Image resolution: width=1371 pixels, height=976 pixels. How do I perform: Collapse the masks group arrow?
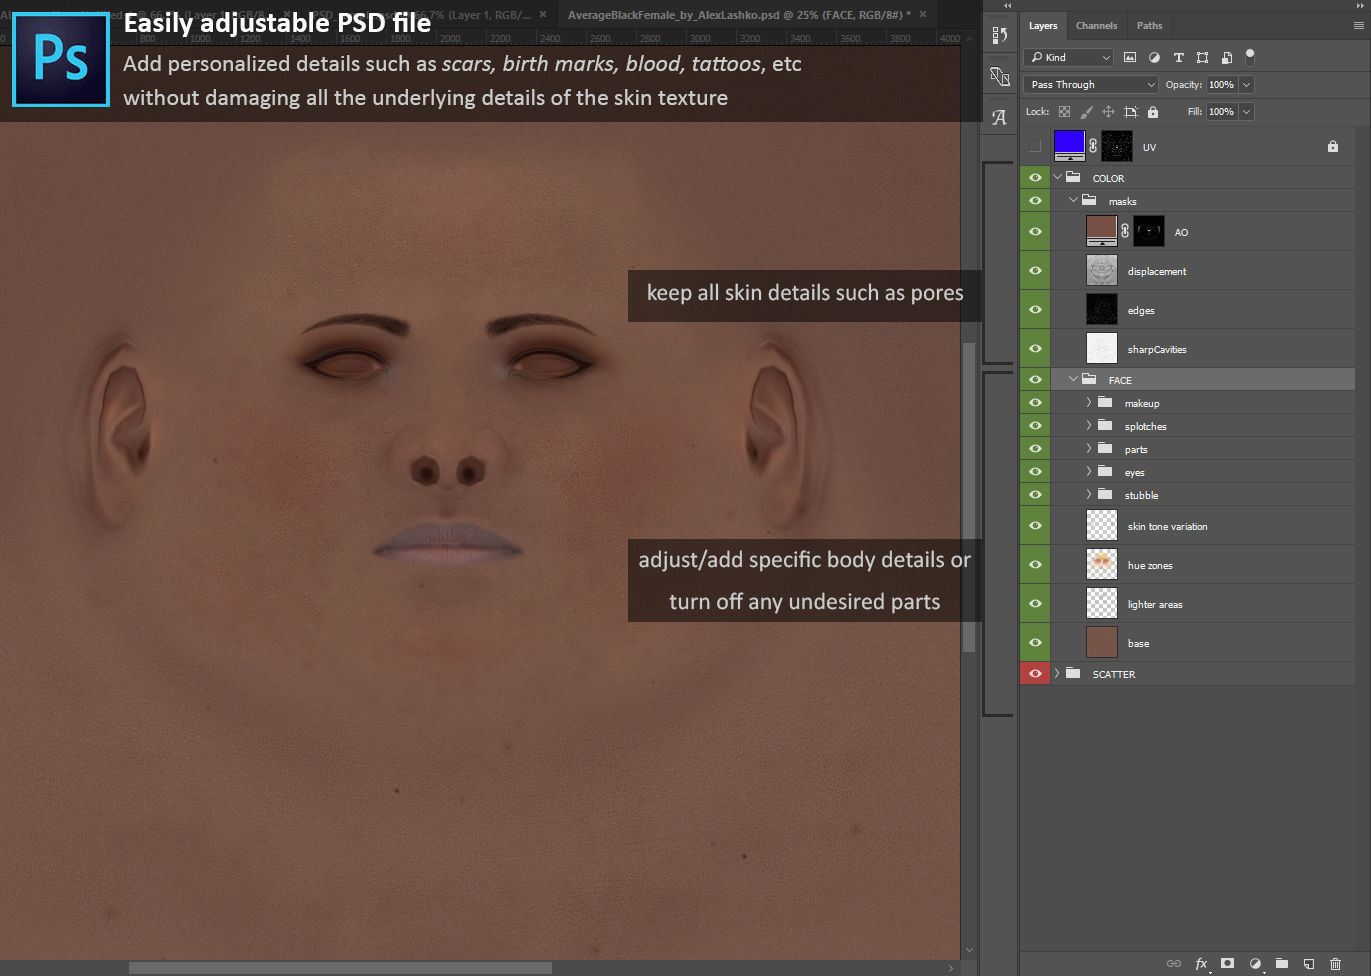1073,200
